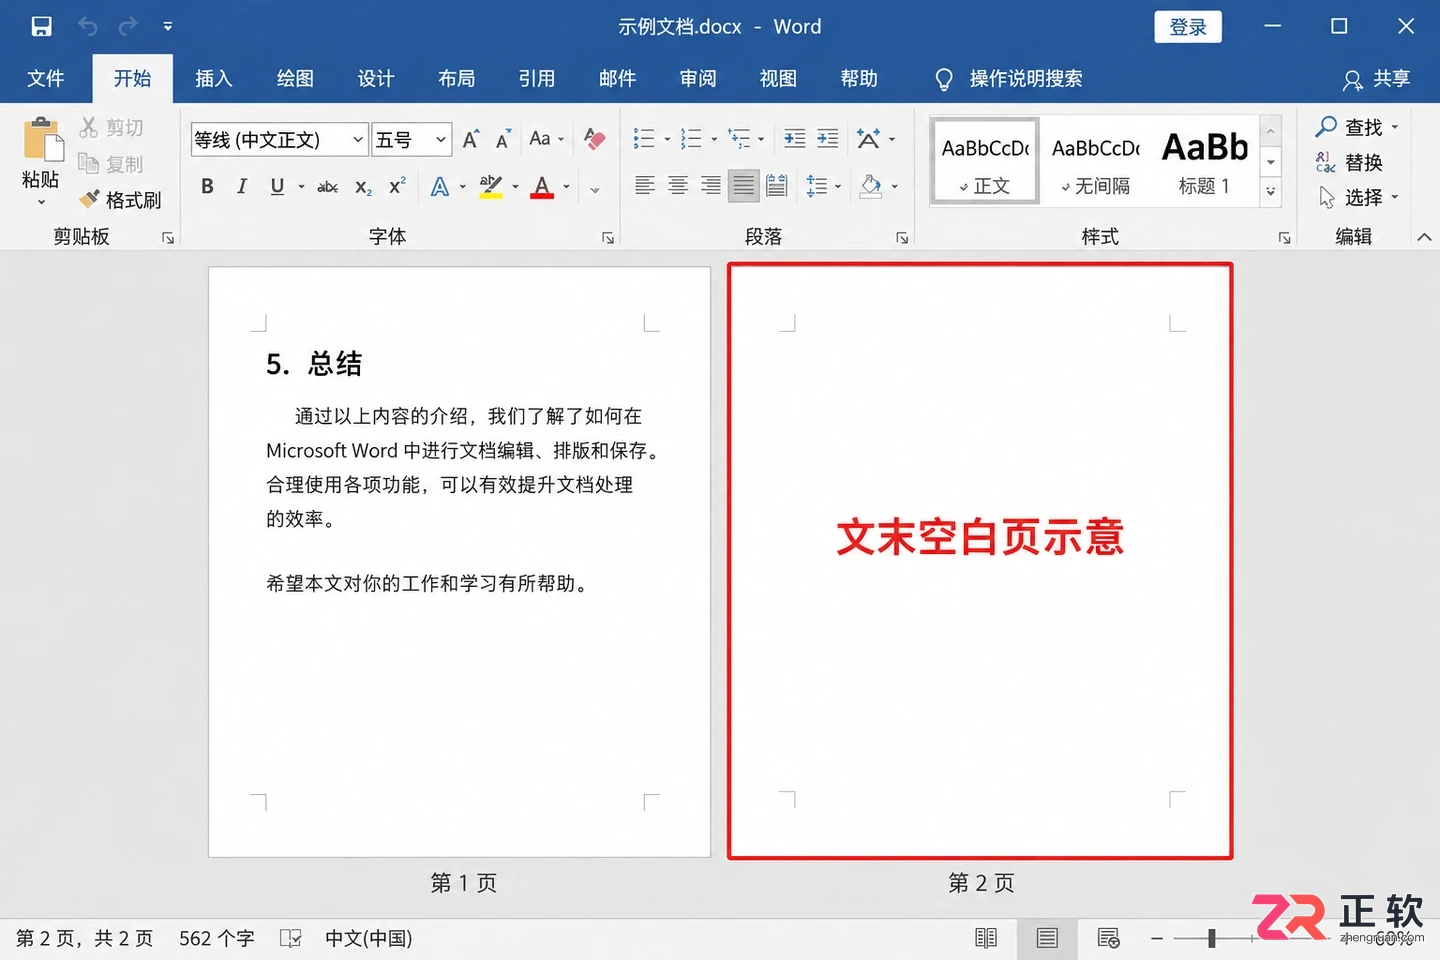Click the Cut (剪切) scissors icon
This screenshot has width=1440, height=960.
point(89,127)
